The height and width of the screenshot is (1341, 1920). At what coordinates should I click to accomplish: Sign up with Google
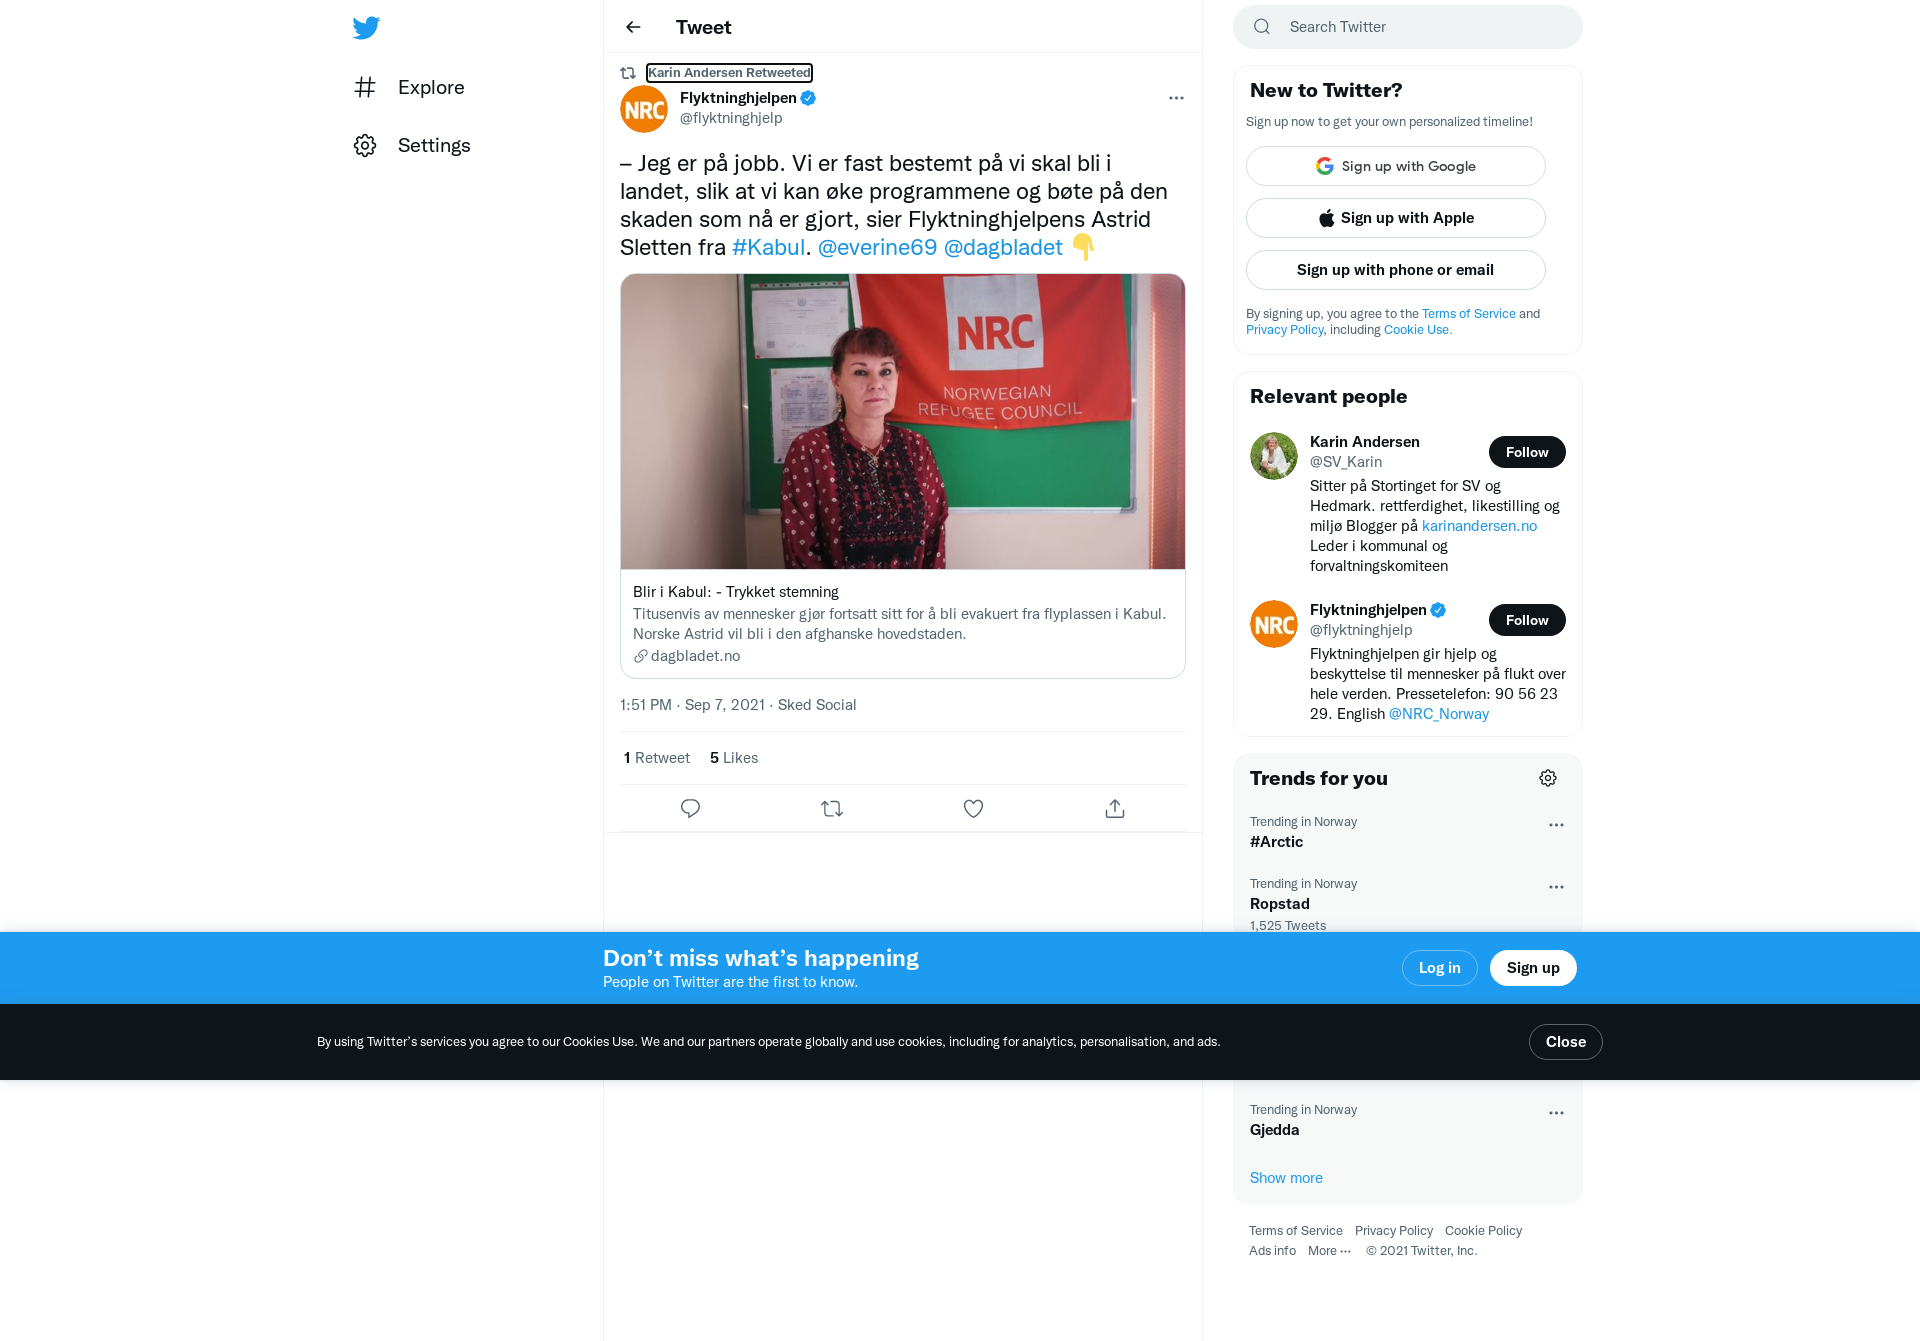coord(1396,166)
